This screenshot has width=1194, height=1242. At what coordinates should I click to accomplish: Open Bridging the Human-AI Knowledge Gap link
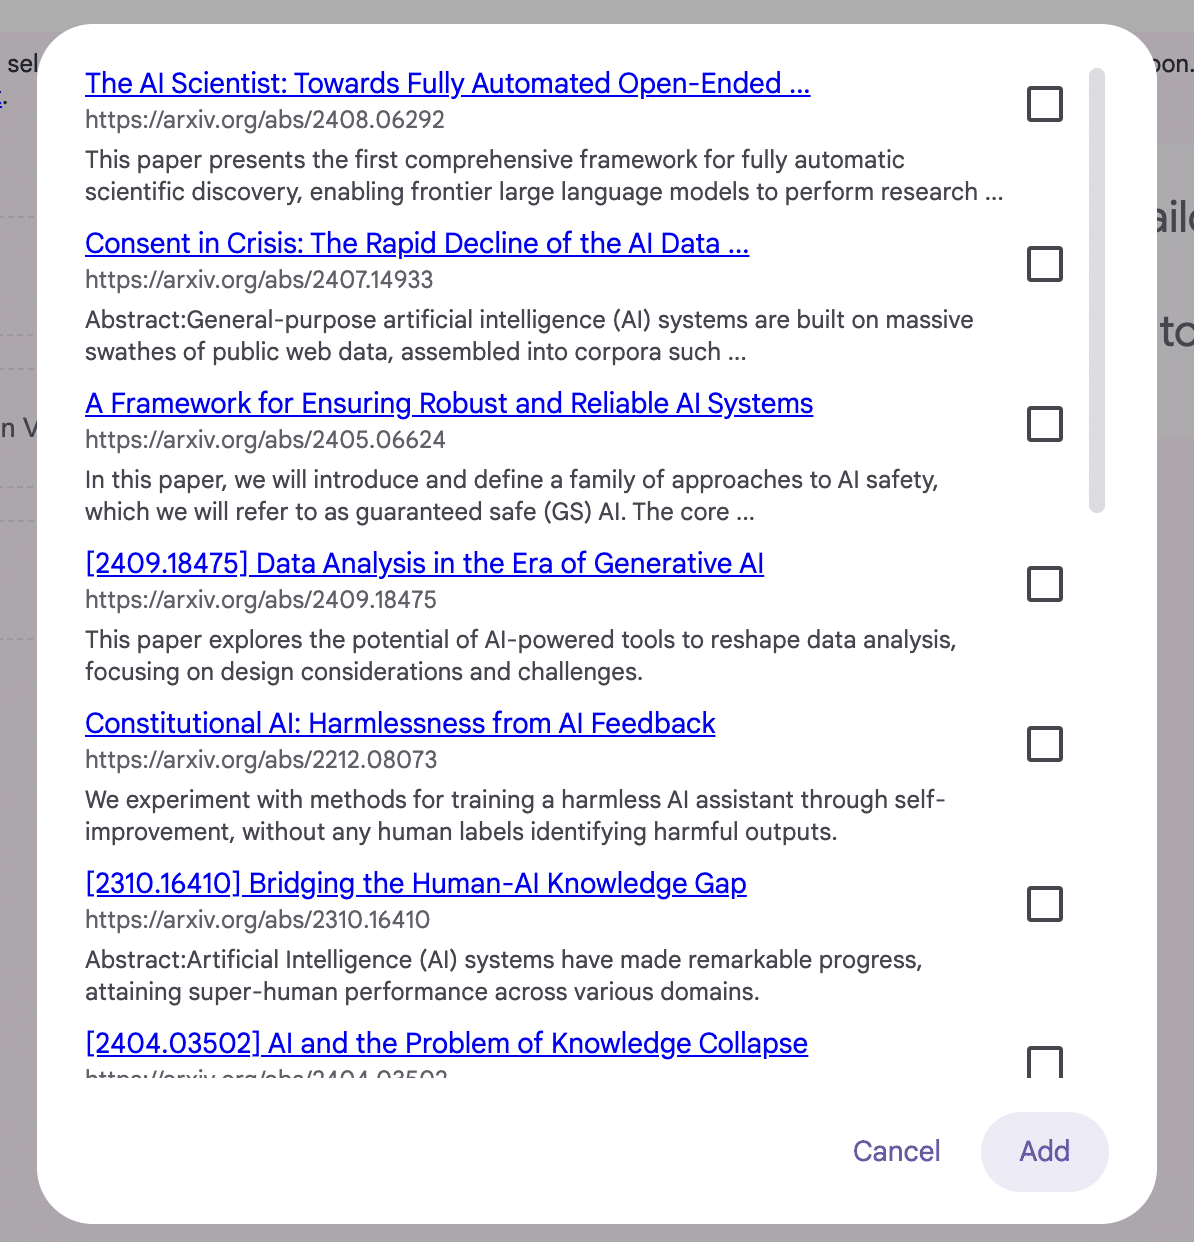pyautogui.click(x=416, y=883)
